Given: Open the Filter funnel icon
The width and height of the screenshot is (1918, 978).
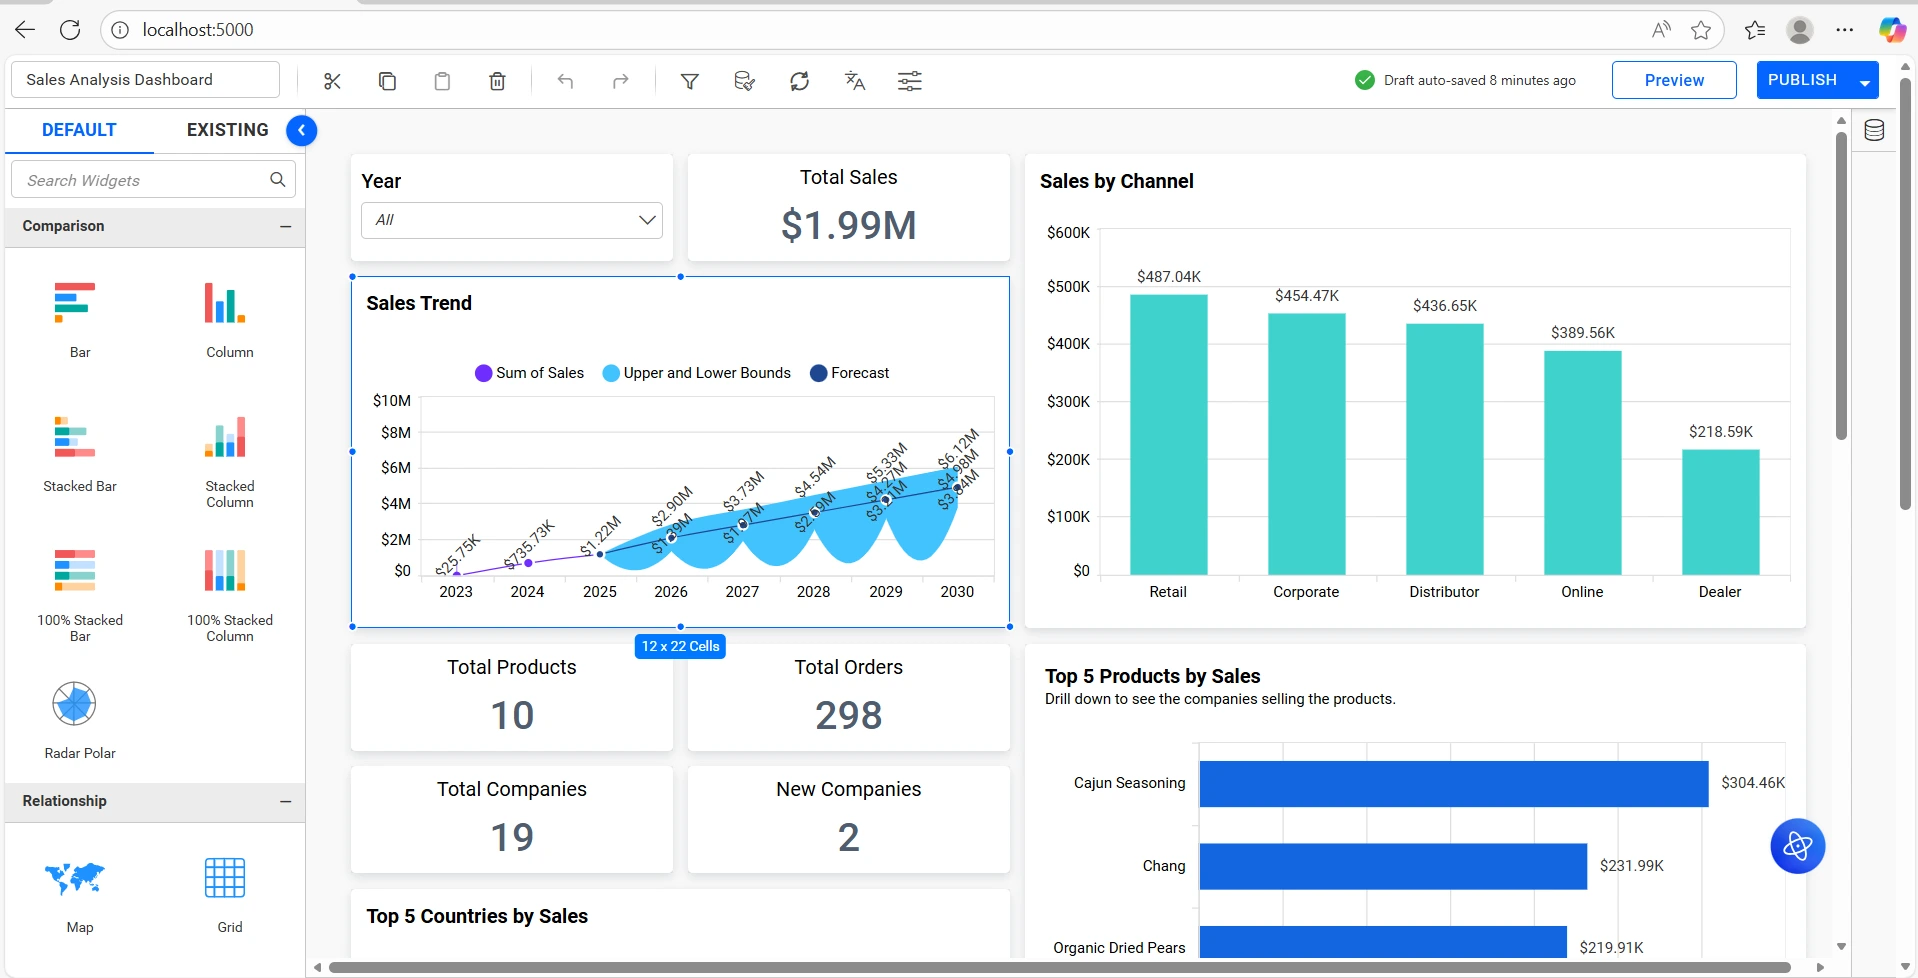Looking at the screenshot, I should click(x=689, y=81).
